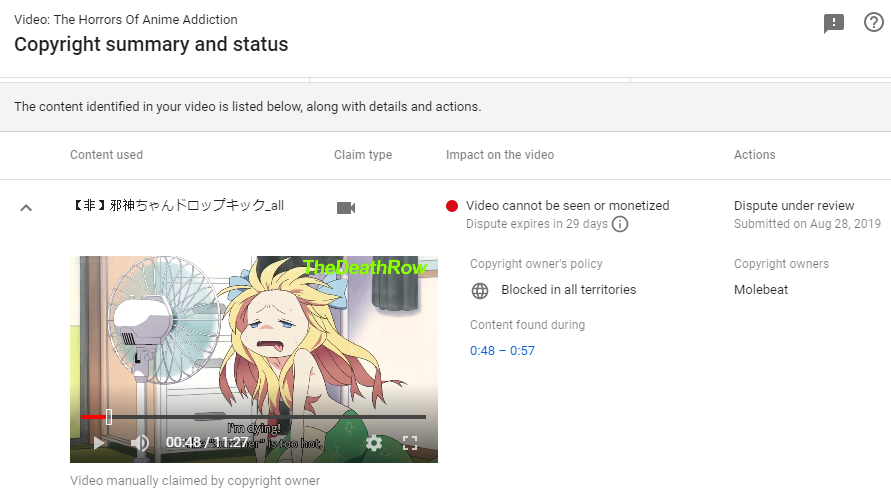
Task: Click the 'Copyright owners' label
Action: 781,264
